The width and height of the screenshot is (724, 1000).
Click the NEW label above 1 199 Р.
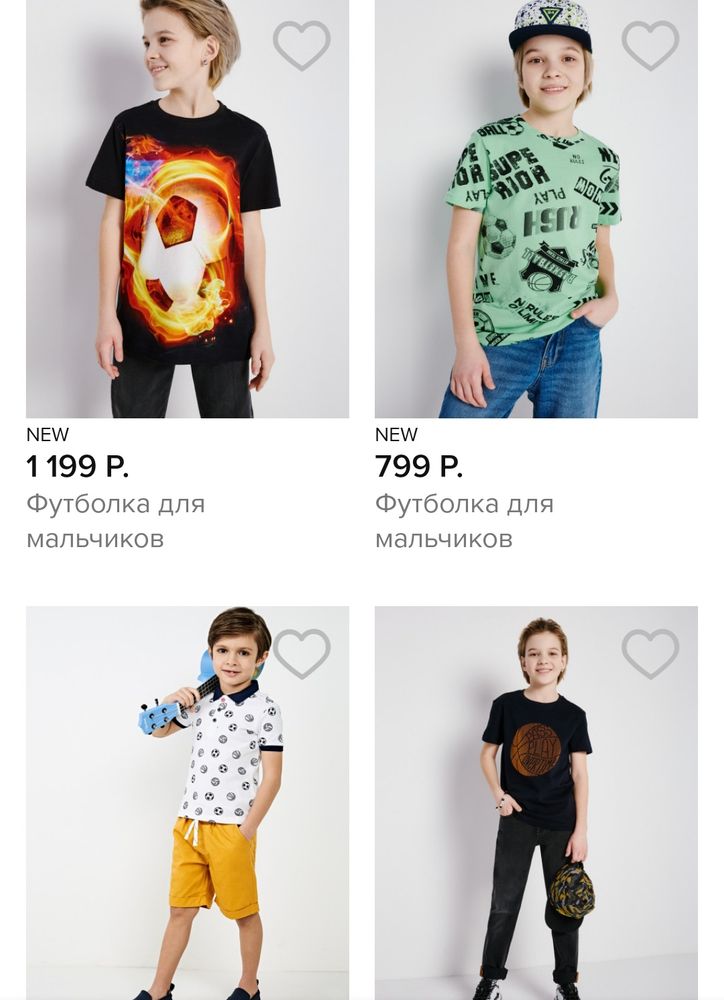(x=47, y=435)
